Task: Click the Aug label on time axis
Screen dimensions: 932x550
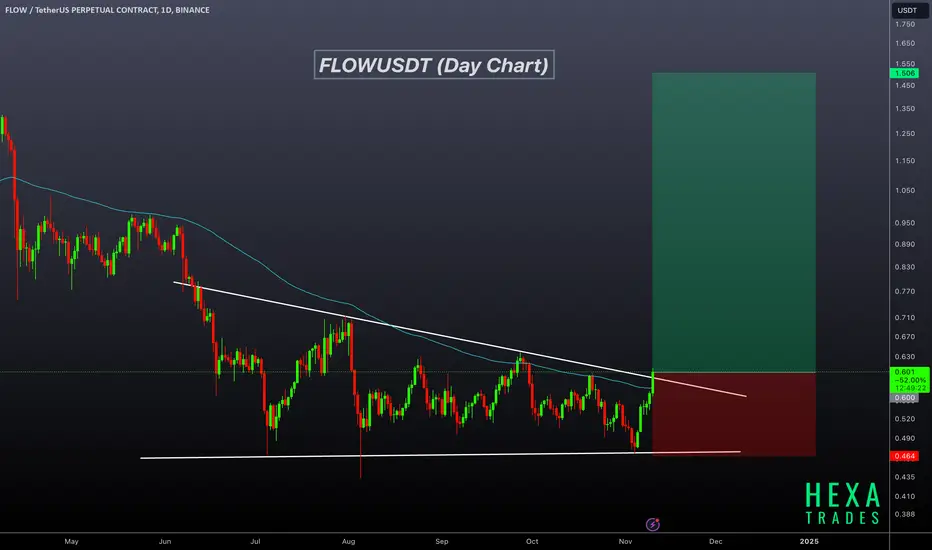Action: click(348, 541)
